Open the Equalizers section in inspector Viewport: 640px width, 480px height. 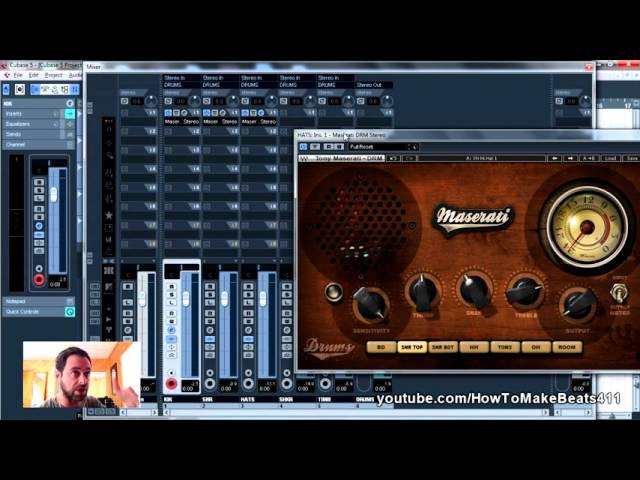coord(33,124)
